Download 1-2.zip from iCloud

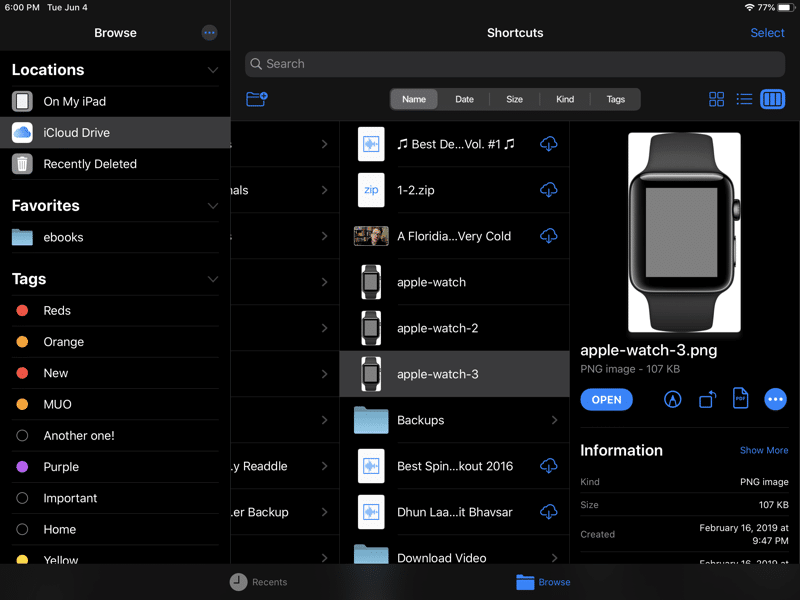pos(548,190)
